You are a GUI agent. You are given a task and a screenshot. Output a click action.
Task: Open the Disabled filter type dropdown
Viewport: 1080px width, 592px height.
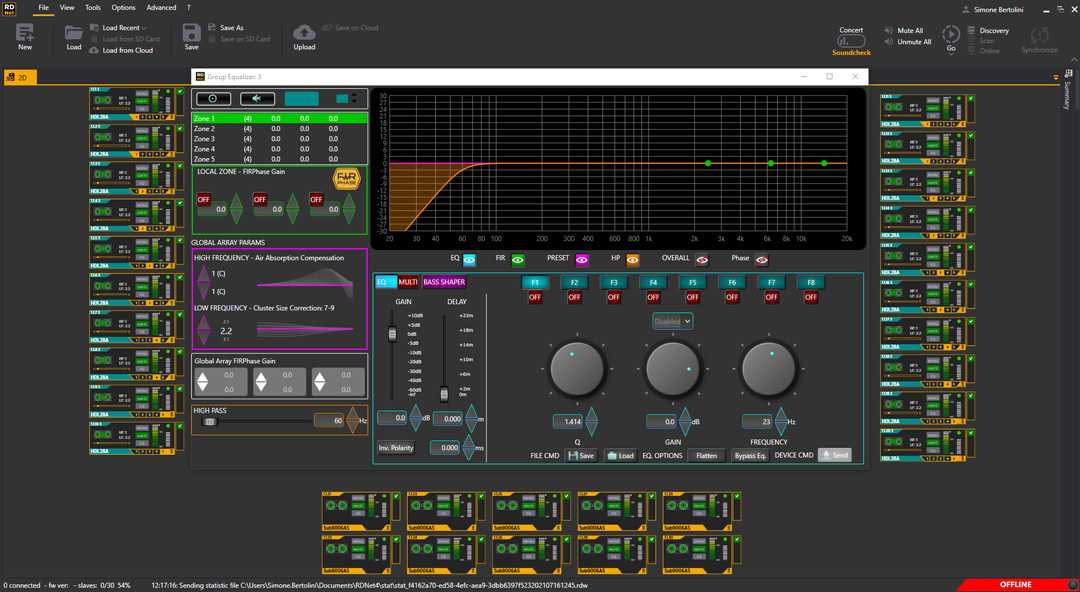coord(672,321)
